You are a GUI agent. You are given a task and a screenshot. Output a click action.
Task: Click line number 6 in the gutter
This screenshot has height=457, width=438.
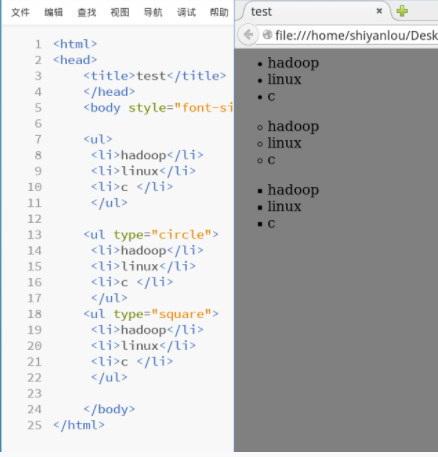coord(38,124)
